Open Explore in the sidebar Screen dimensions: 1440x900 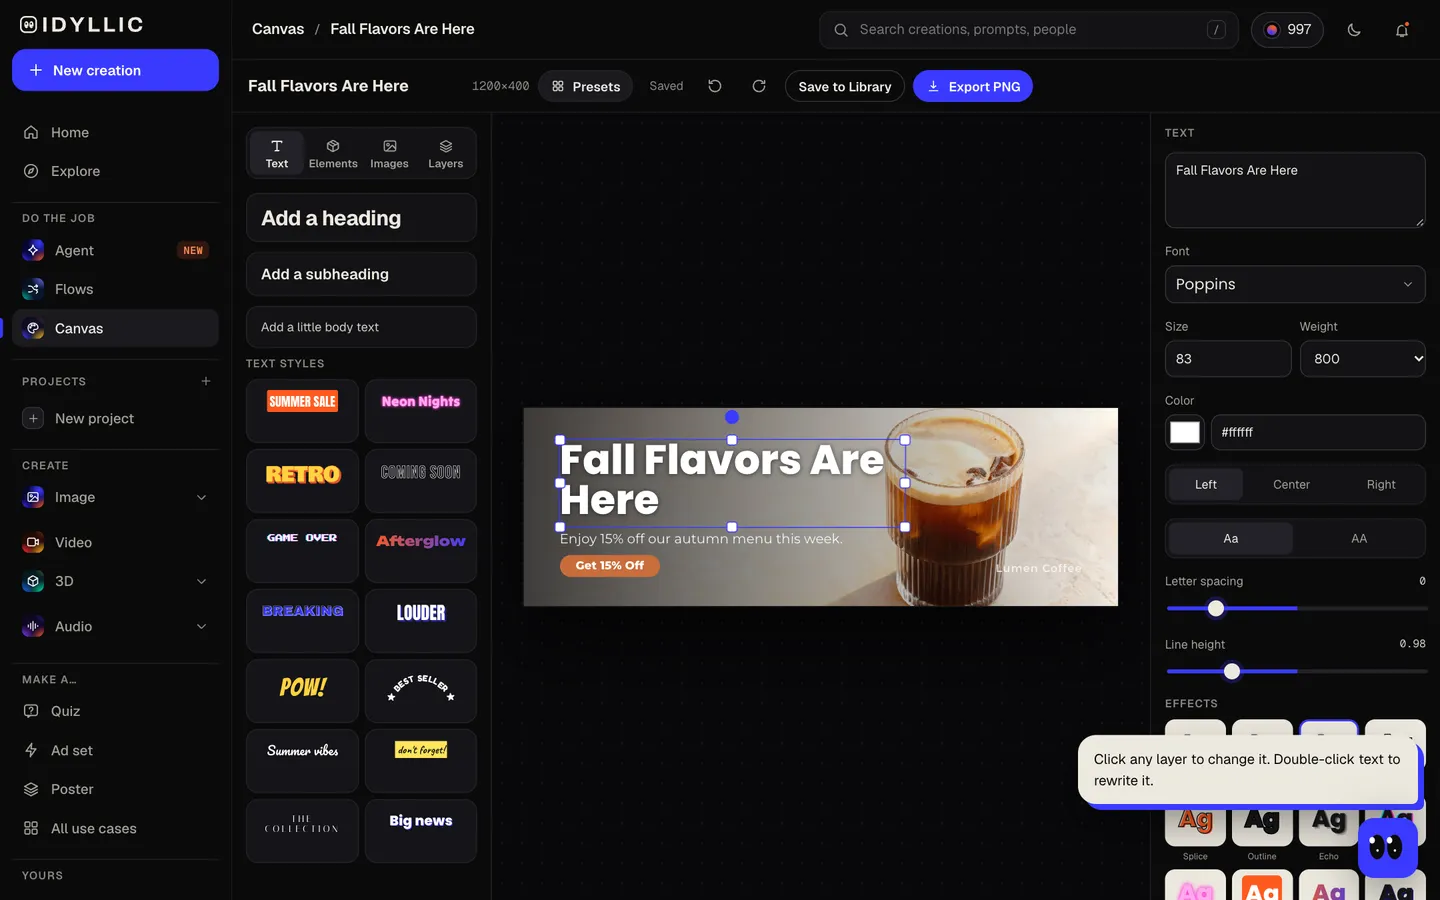click(115, 171)
